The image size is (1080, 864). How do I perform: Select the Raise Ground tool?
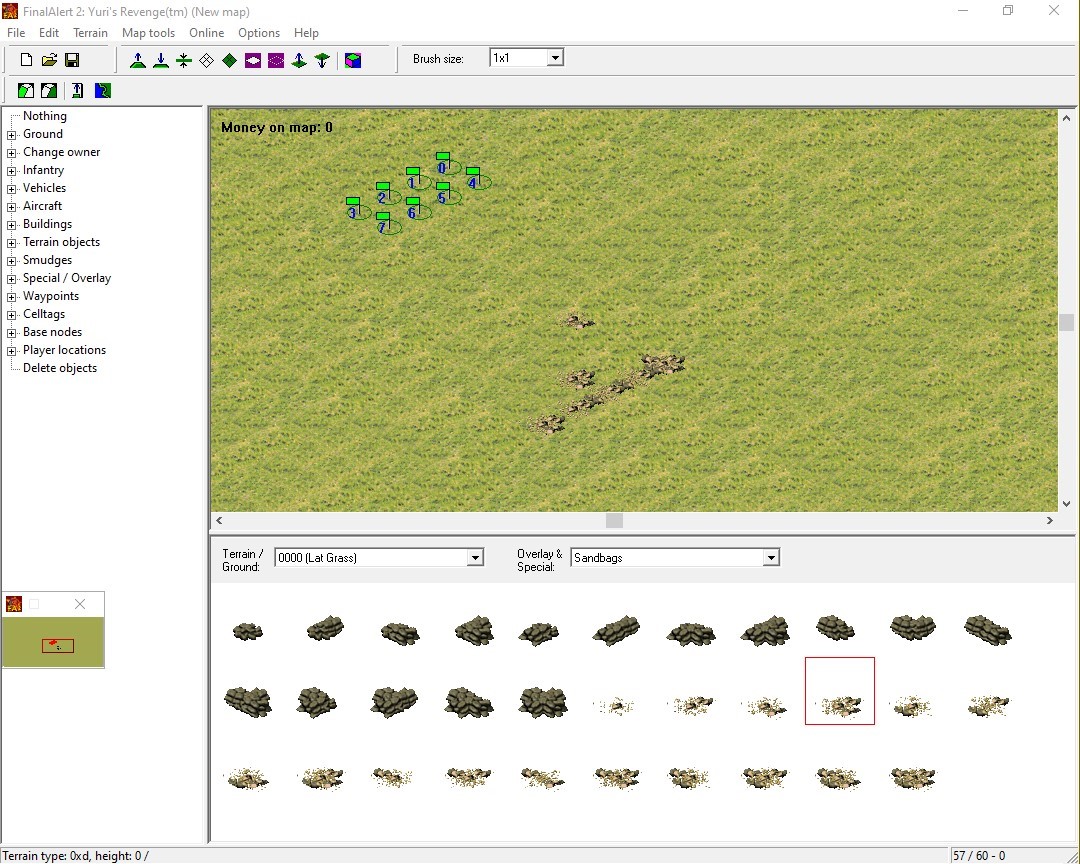click(x=138, y=61)
